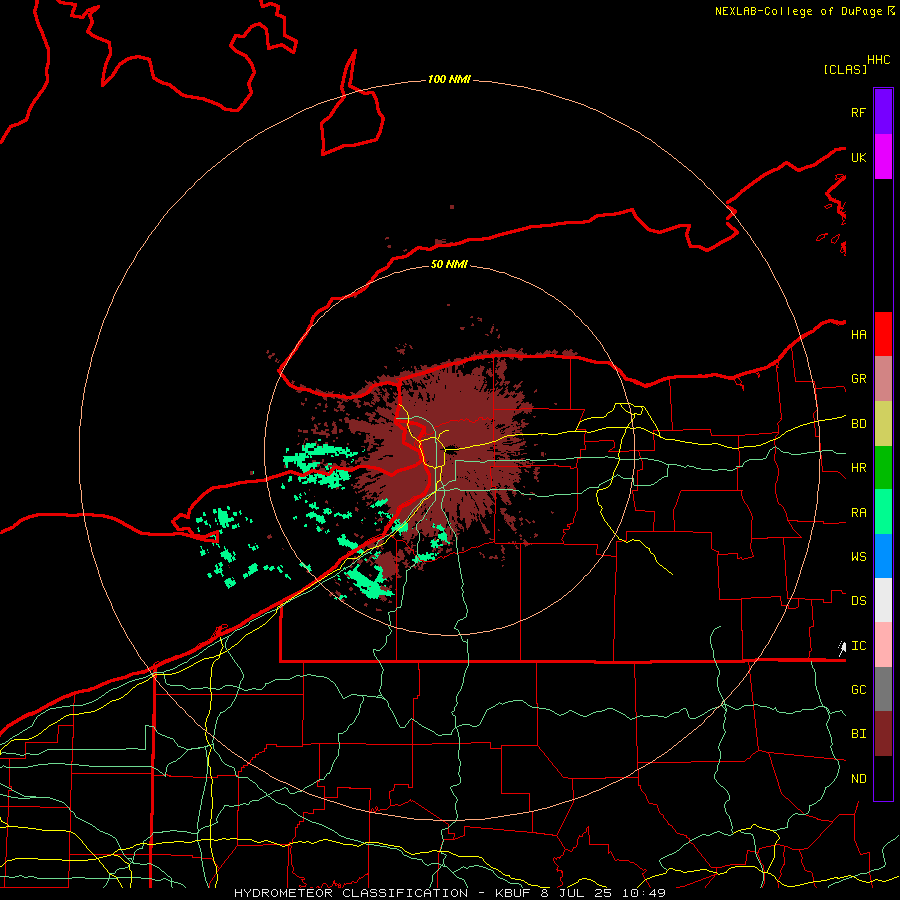This screenshot has width=900, height=900.
Task: Click the 'BI' legend label
Action: pos(858,734)
